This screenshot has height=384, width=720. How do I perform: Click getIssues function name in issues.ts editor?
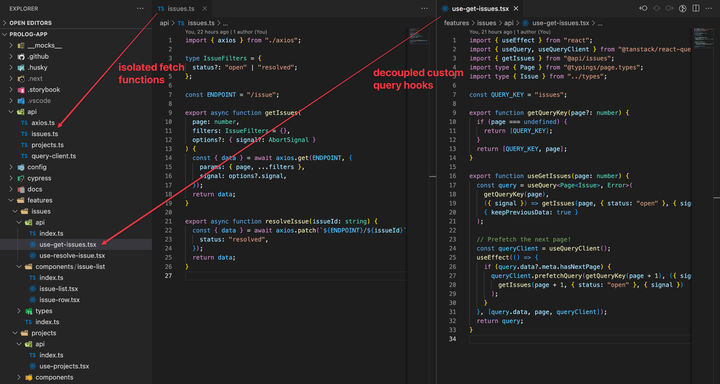click(x=280, y=113)
